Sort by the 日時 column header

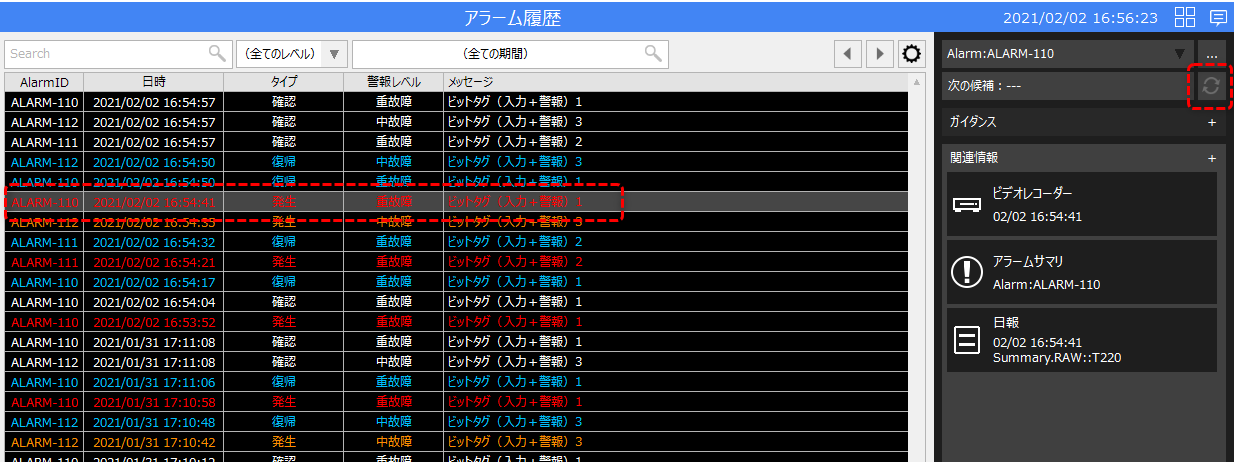tap(153, 82)
